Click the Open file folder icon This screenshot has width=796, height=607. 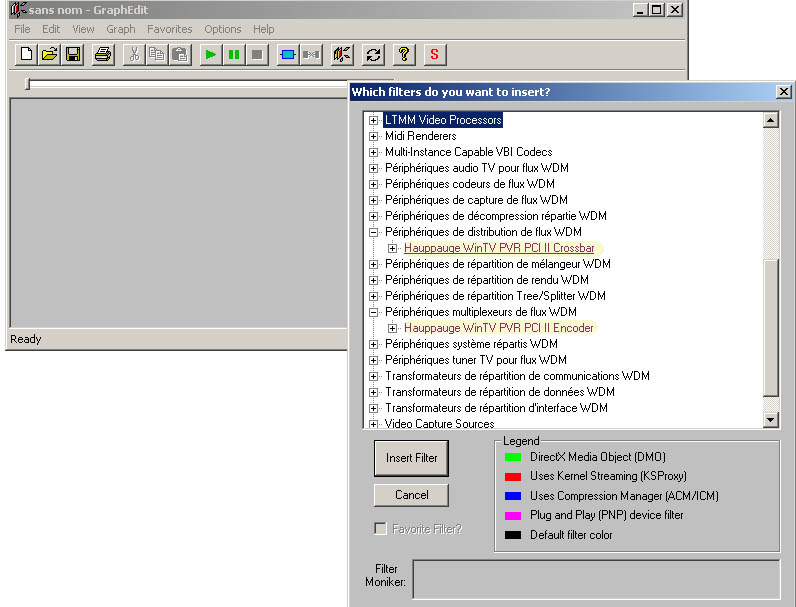coord(49,54)
